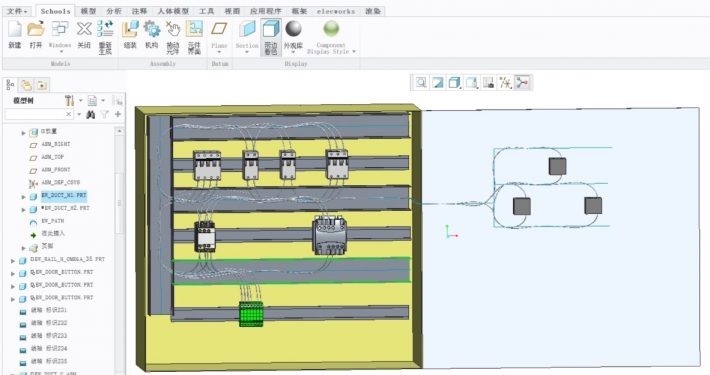The height and width of the screenshot is (375, 710).
Task: Toggle spin center display in graphics toolbar
Action: (x=522, y=82)
